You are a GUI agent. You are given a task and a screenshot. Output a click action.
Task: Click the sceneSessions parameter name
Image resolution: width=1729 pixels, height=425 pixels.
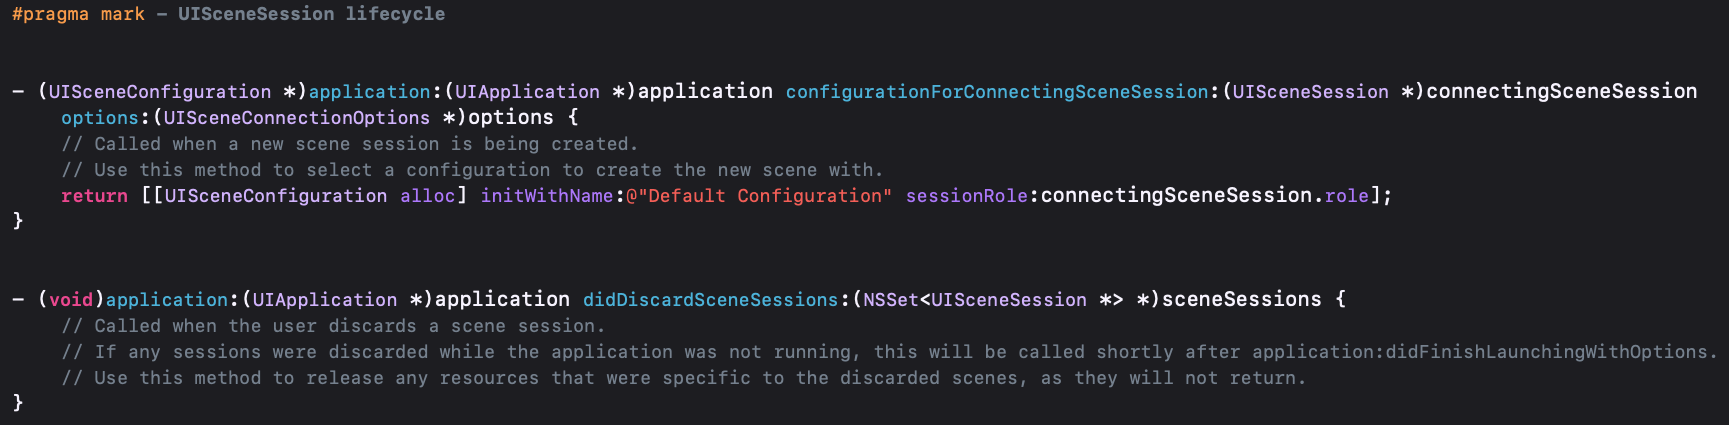pyautogui.click(x=1241, y=300)
